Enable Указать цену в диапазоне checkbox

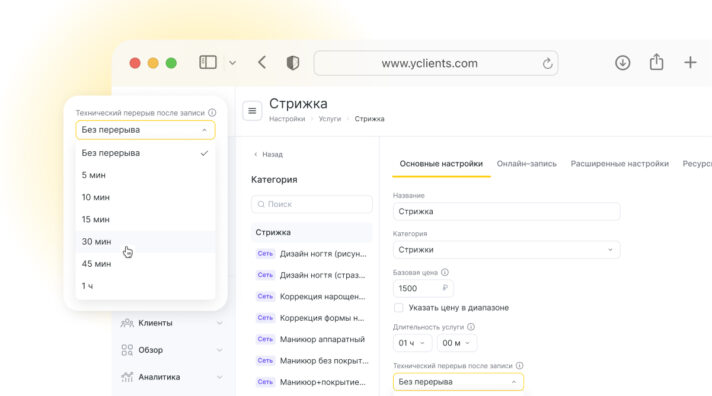click(399, 308)
